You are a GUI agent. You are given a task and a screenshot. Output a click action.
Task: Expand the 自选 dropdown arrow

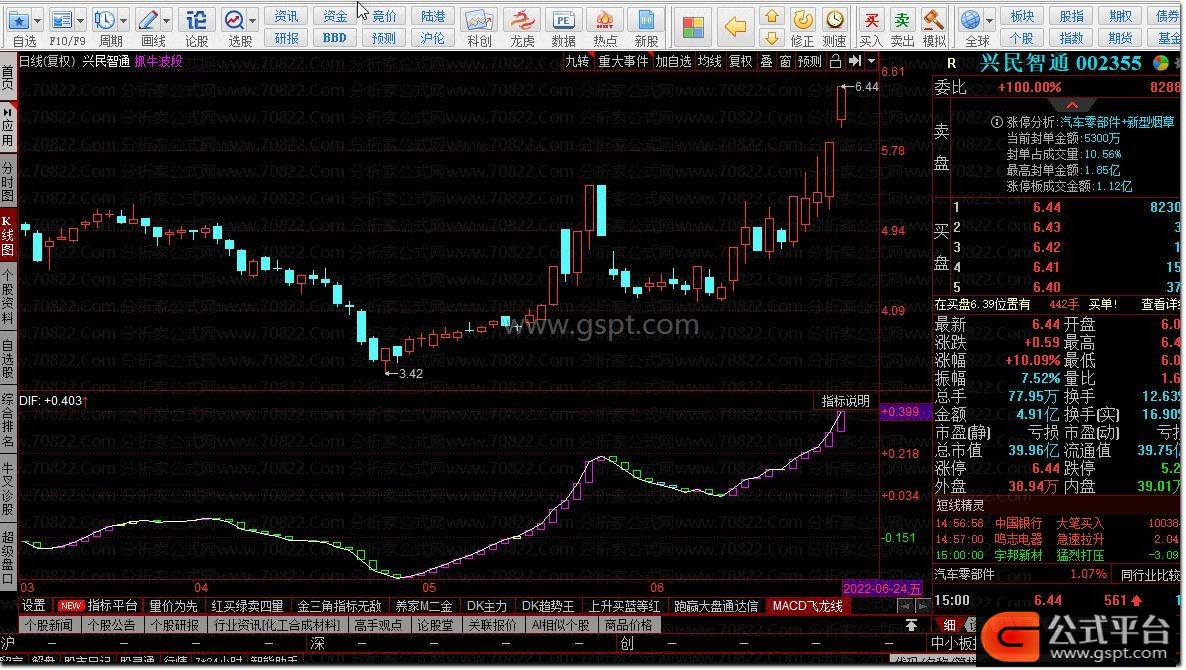pos(37,20)
